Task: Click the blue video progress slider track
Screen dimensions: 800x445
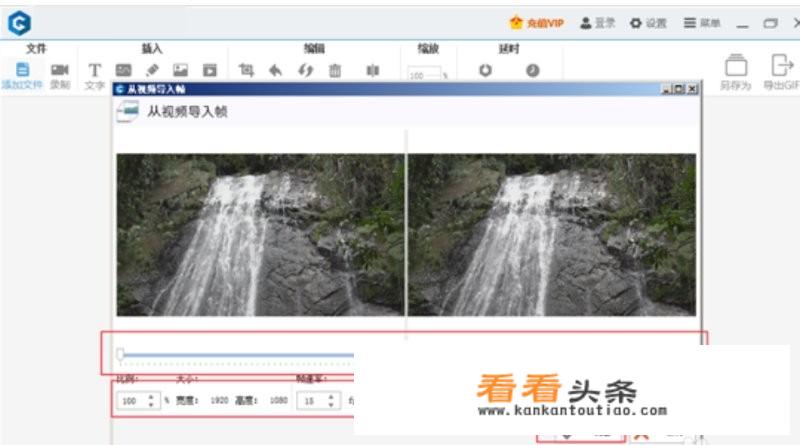Action: pos(238,354)
